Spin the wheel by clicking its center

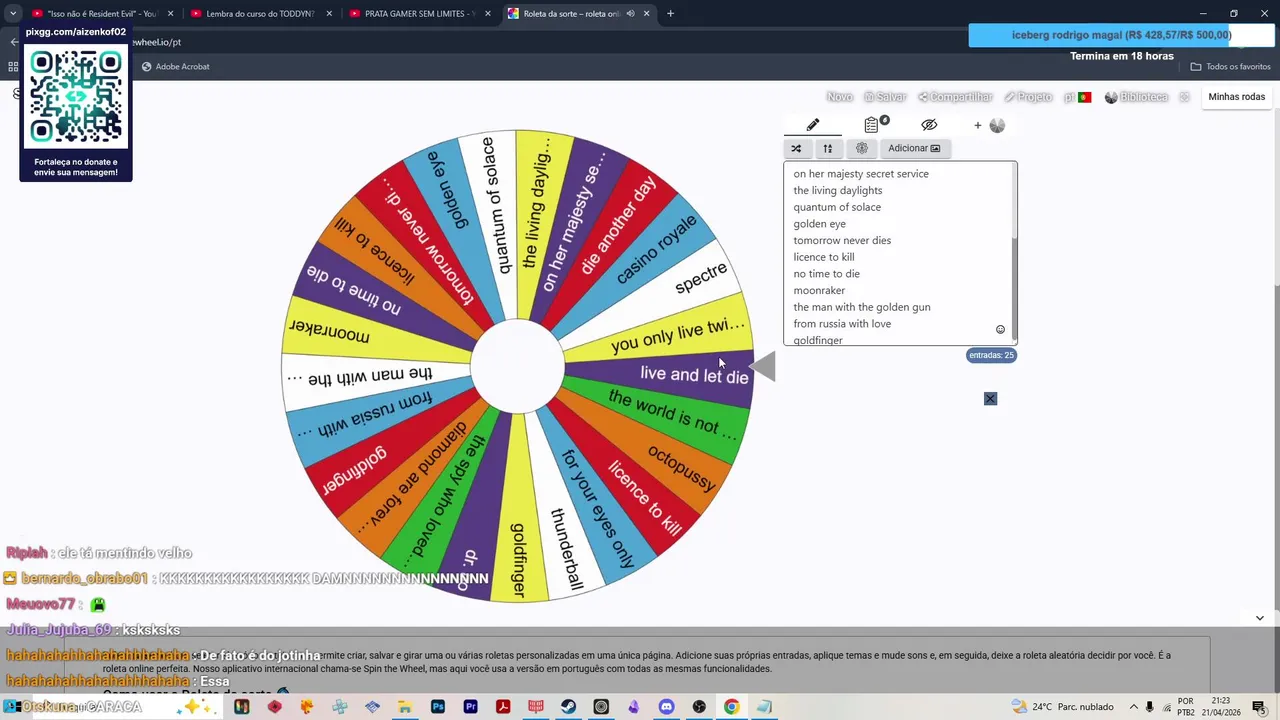click(517, 366)
